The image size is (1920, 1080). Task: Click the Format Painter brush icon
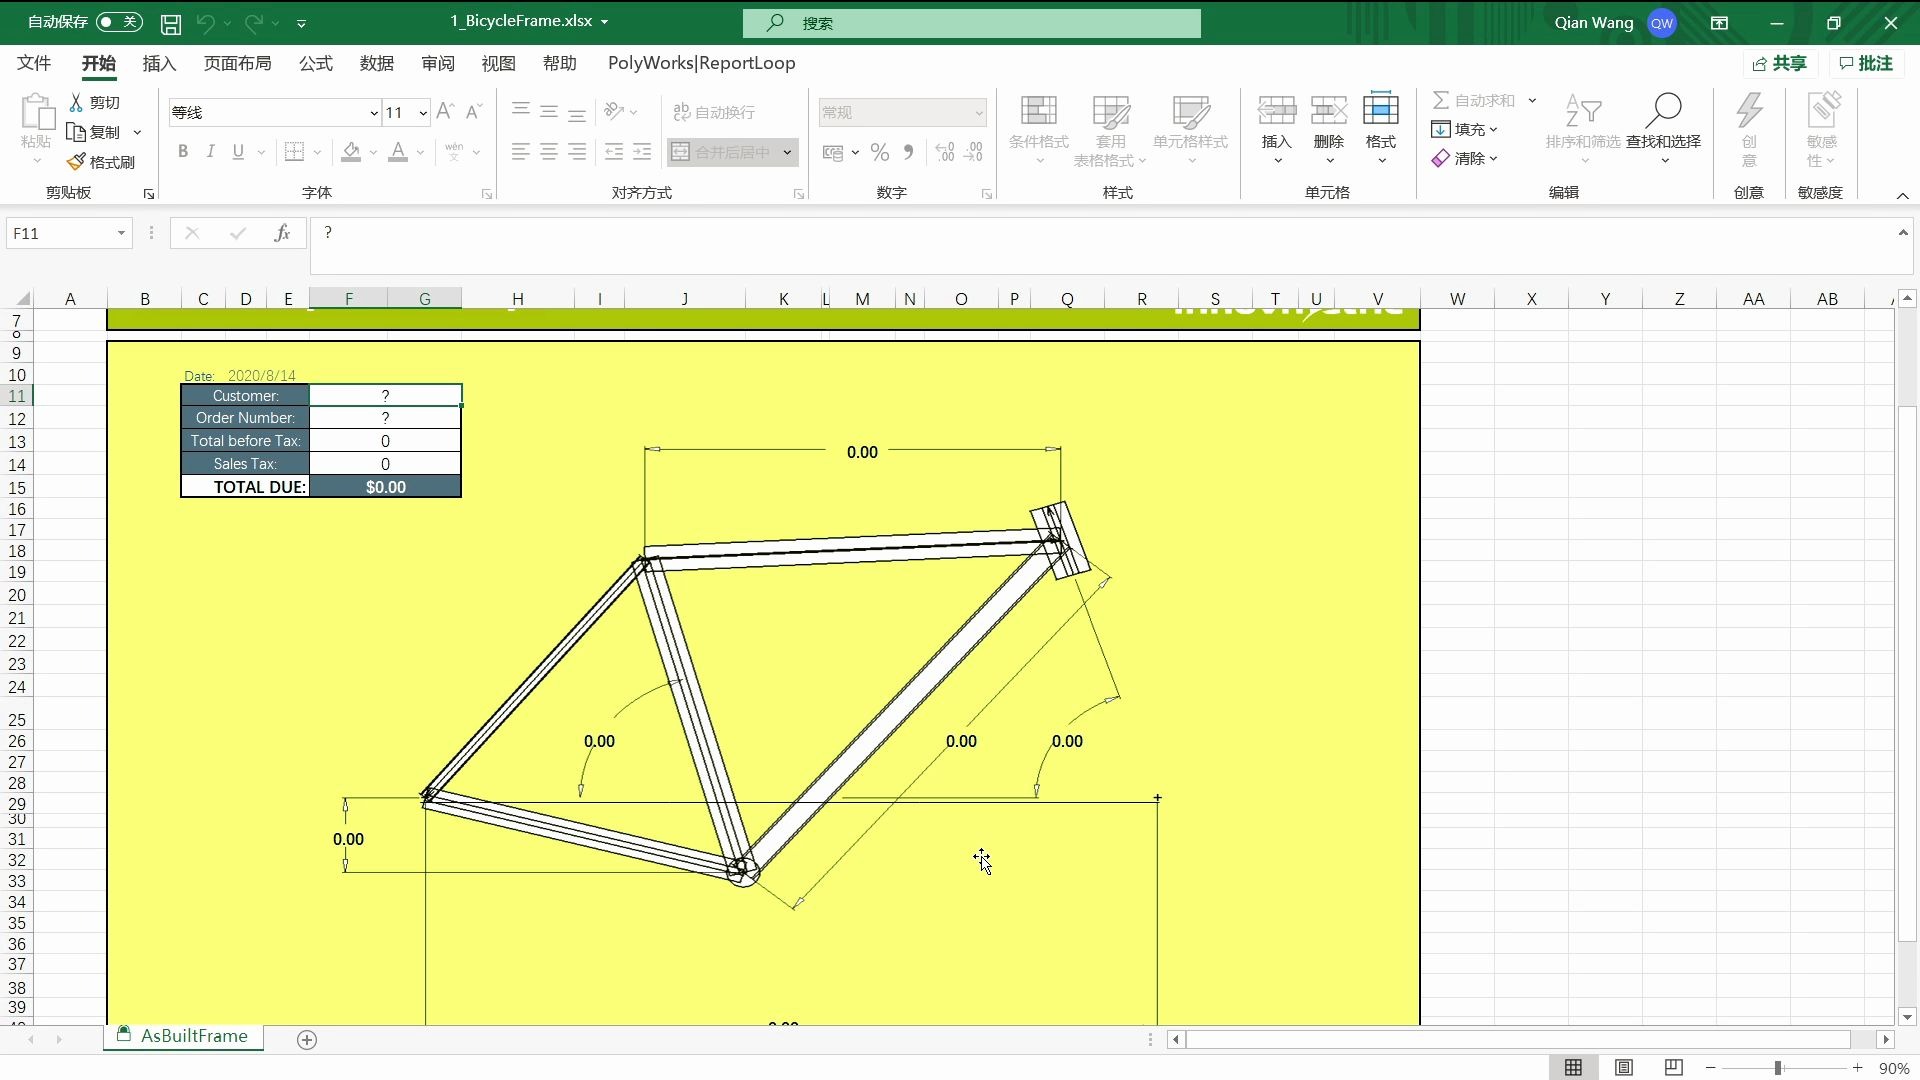(77, 161)
